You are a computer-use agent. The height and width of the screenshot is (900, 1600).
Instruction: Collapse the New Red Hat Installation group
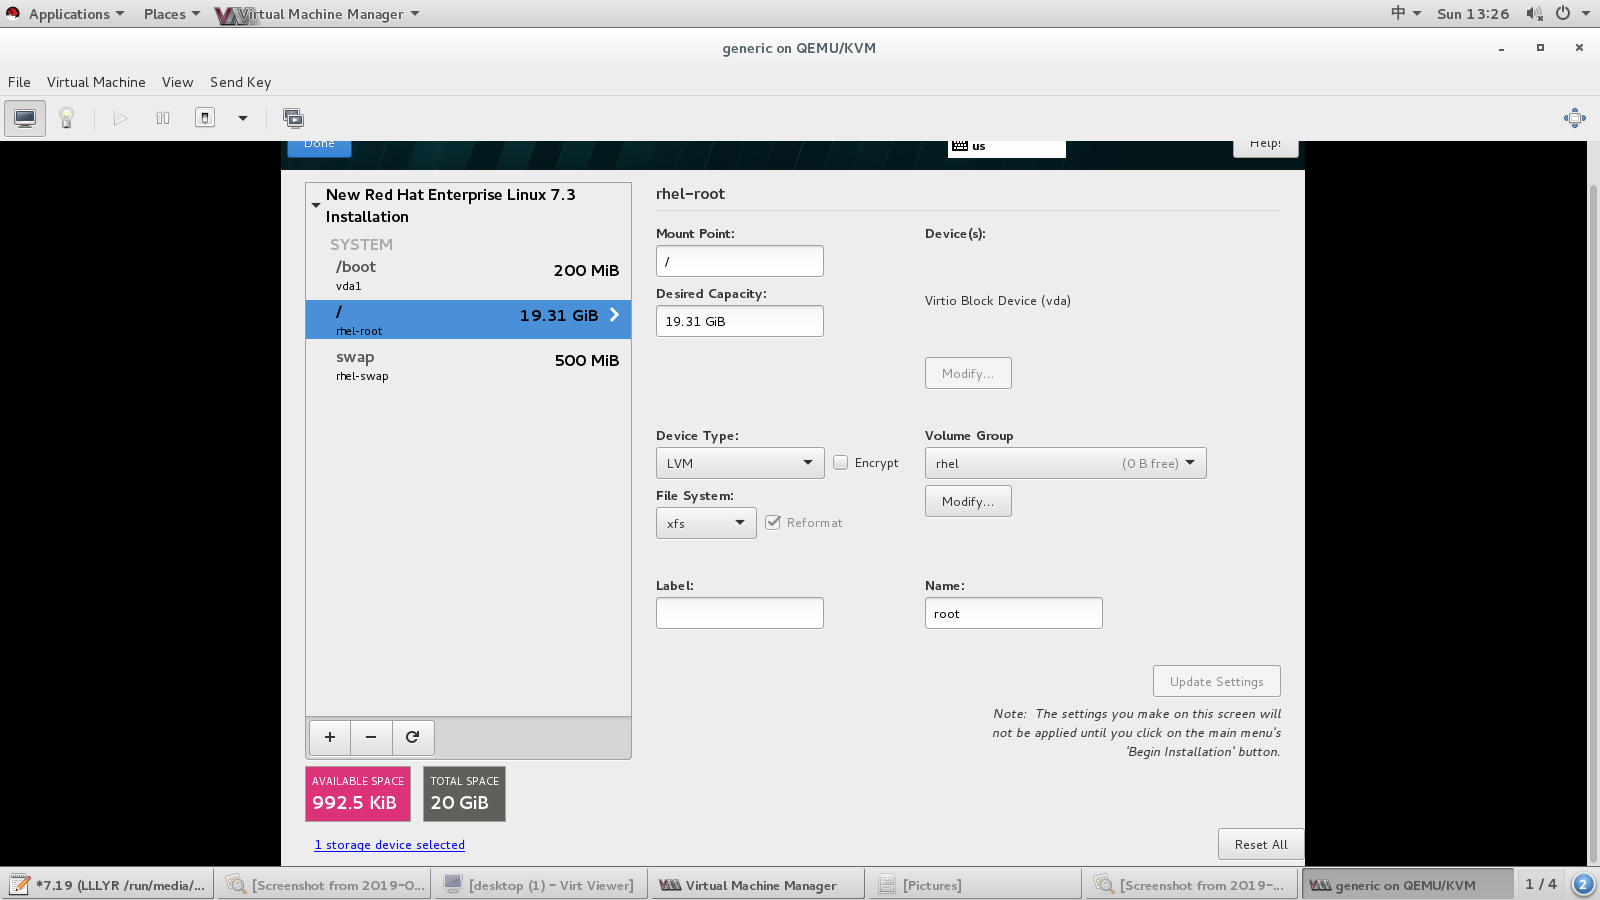point(316,205)
